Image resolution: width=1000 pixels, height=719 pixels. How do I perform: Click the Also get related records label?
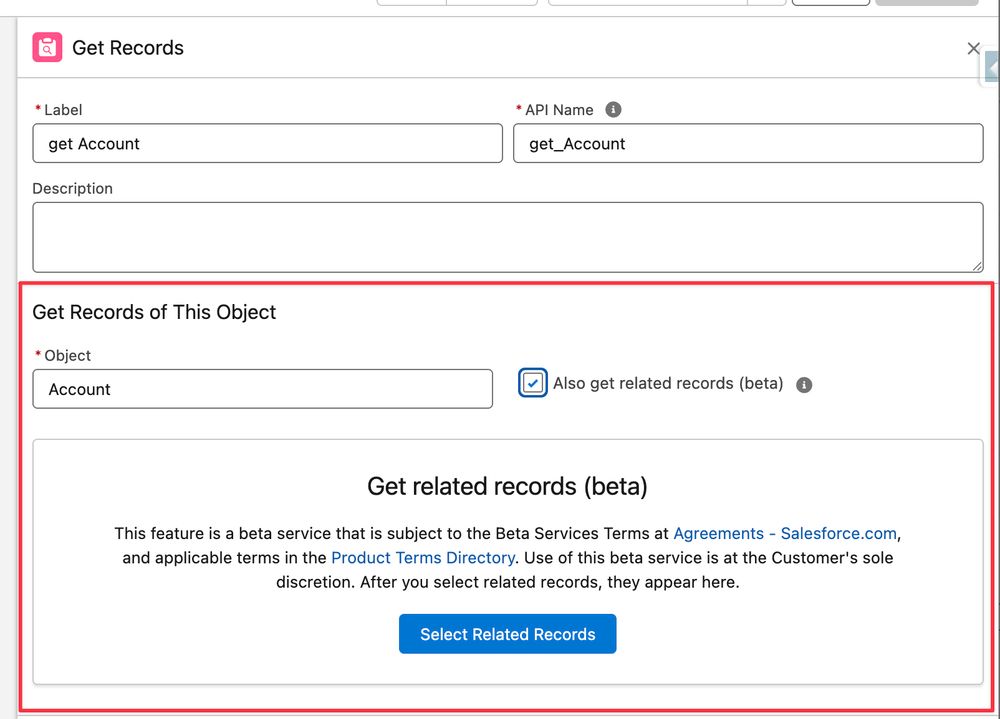coord(668,383)
